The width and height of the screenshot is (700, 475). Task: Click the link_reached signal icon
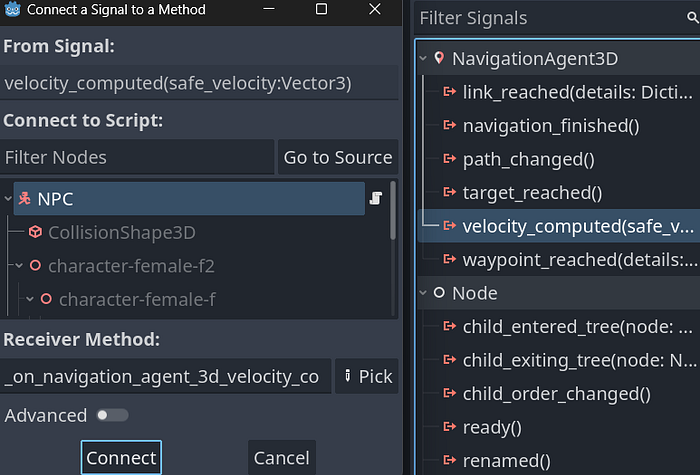click(449, 93)
